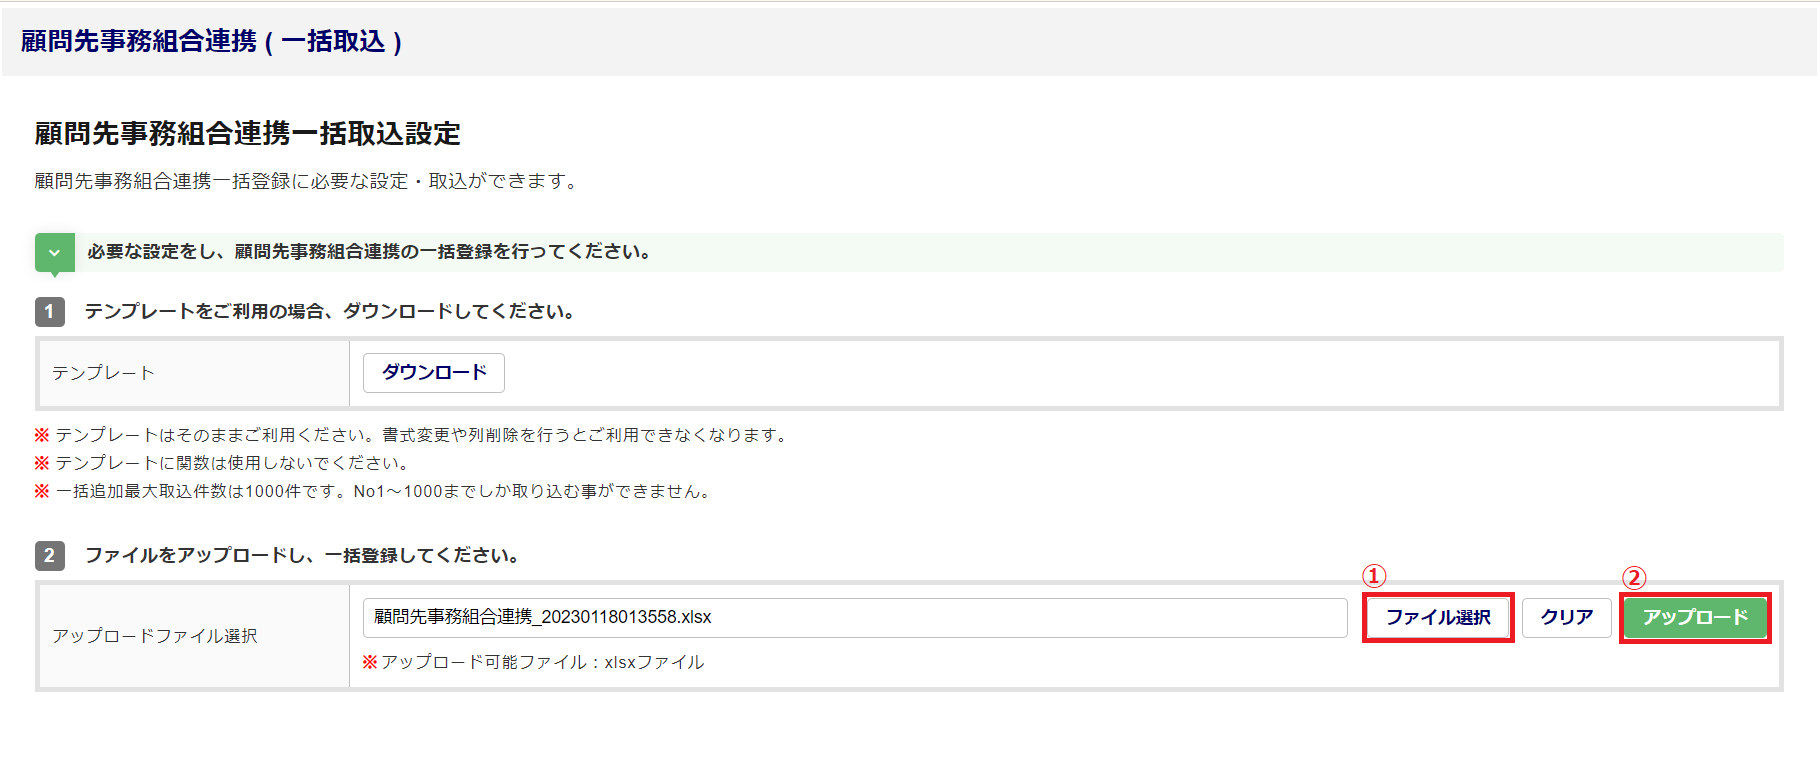1820x773 pixels.
Task: Click the step 2 number badge
Action: (49, 556)
